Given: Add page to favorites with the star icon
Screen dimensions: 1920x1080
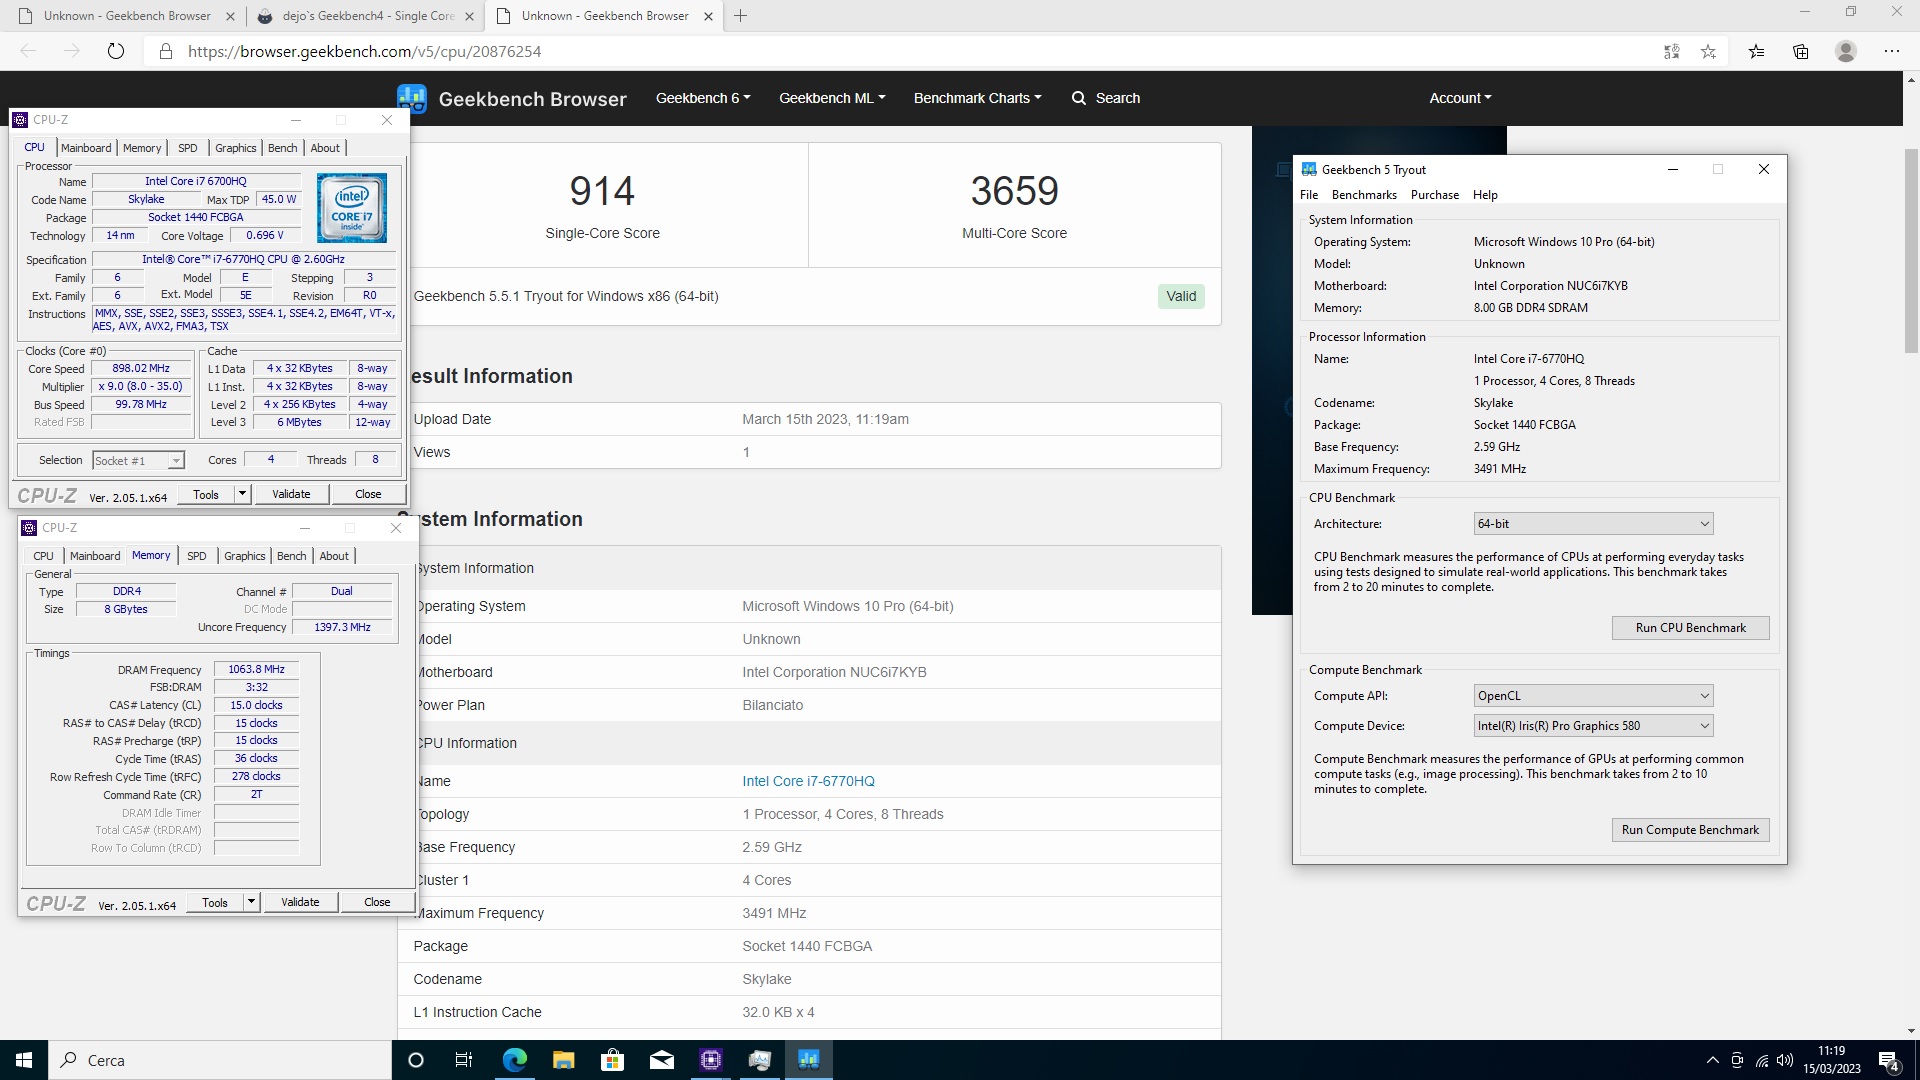Looking at the screenshot, I should point(1708,51).
